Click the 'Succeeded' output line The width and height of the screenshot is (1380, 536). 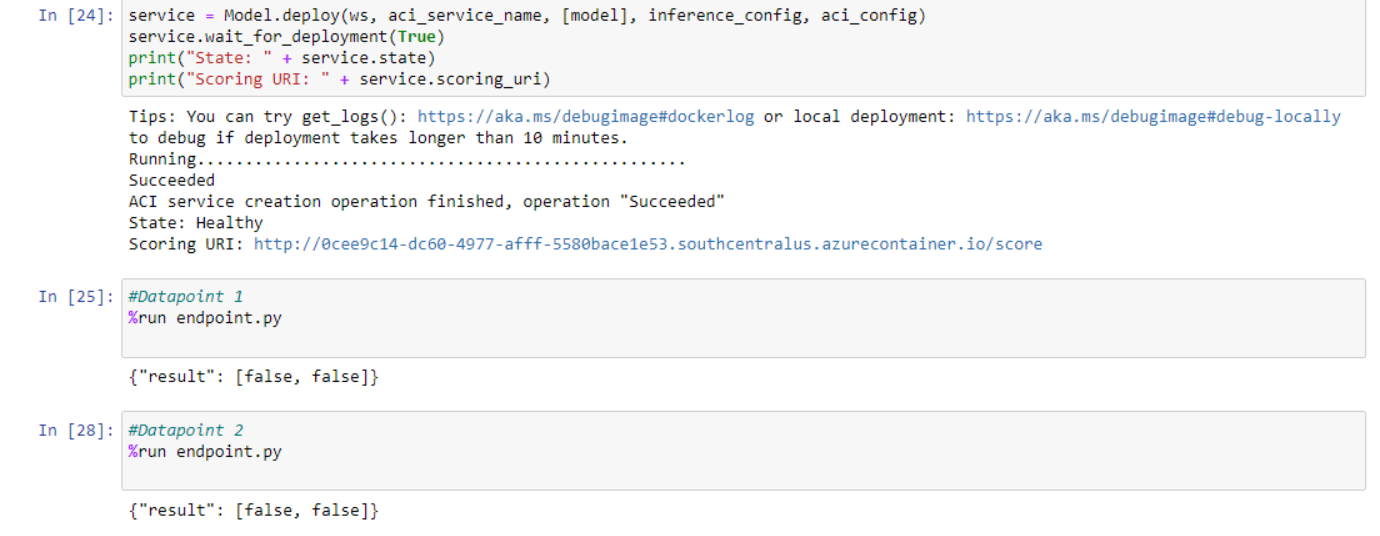(172, 181)
